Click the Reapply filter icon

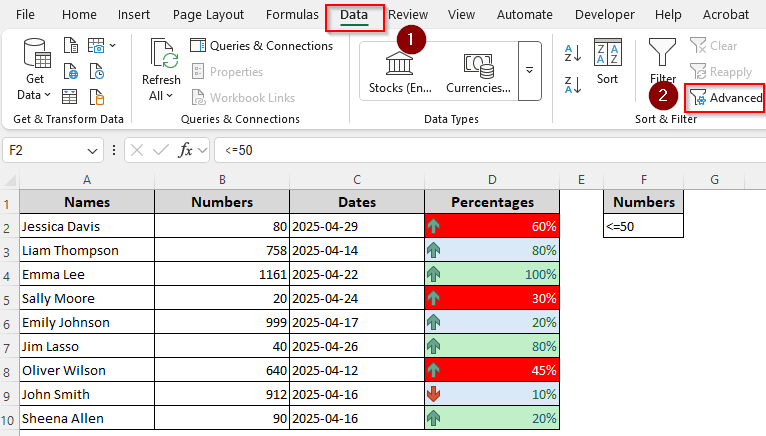[x=698, y=71]
